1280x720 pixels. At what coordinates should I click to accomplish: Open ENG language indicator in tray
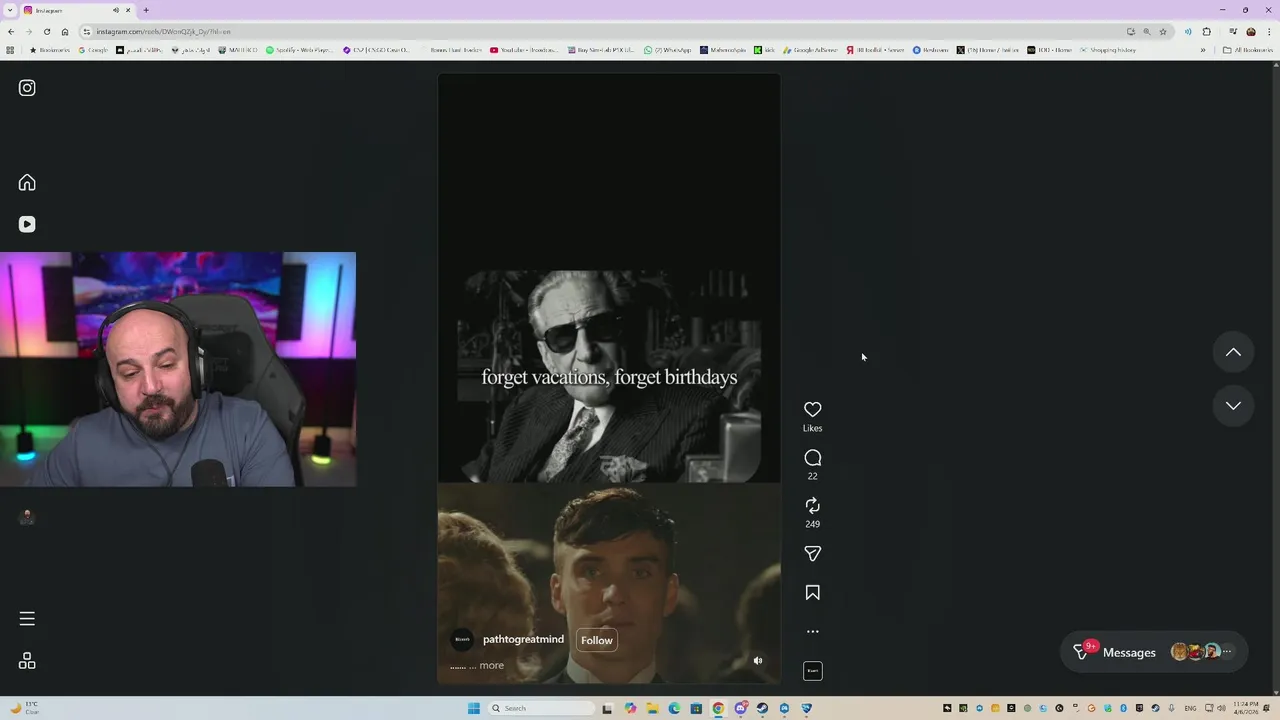[x=1190, y=708]
